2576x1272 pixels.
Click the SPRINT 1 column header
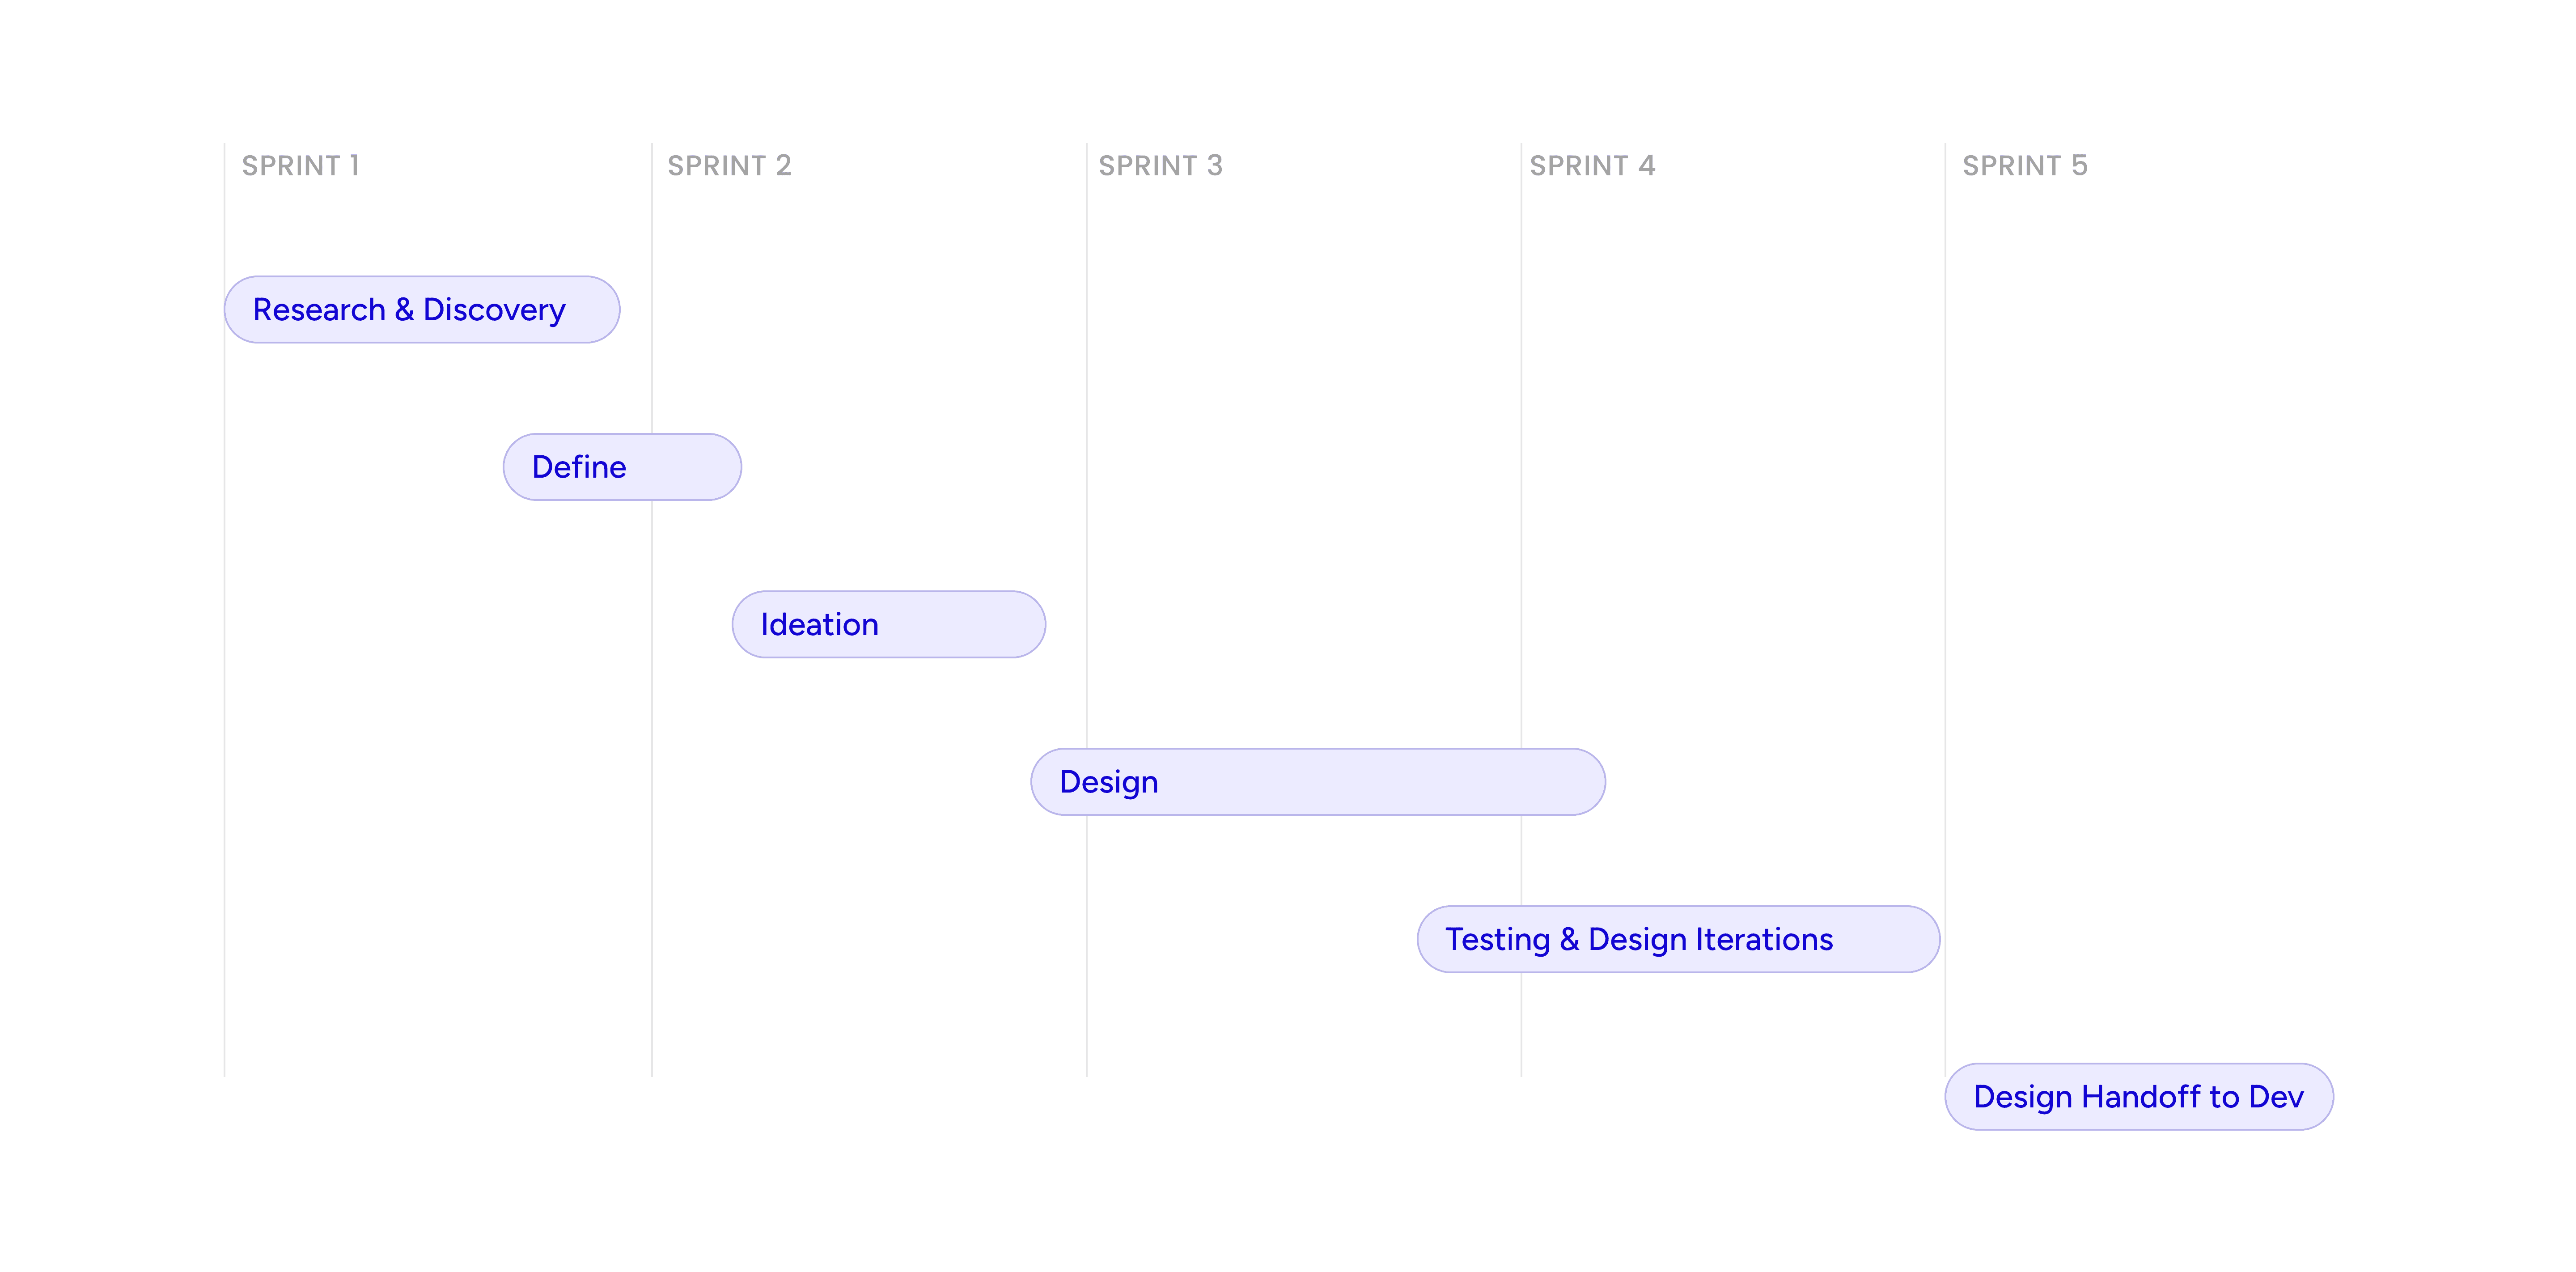tap(300, 166)
